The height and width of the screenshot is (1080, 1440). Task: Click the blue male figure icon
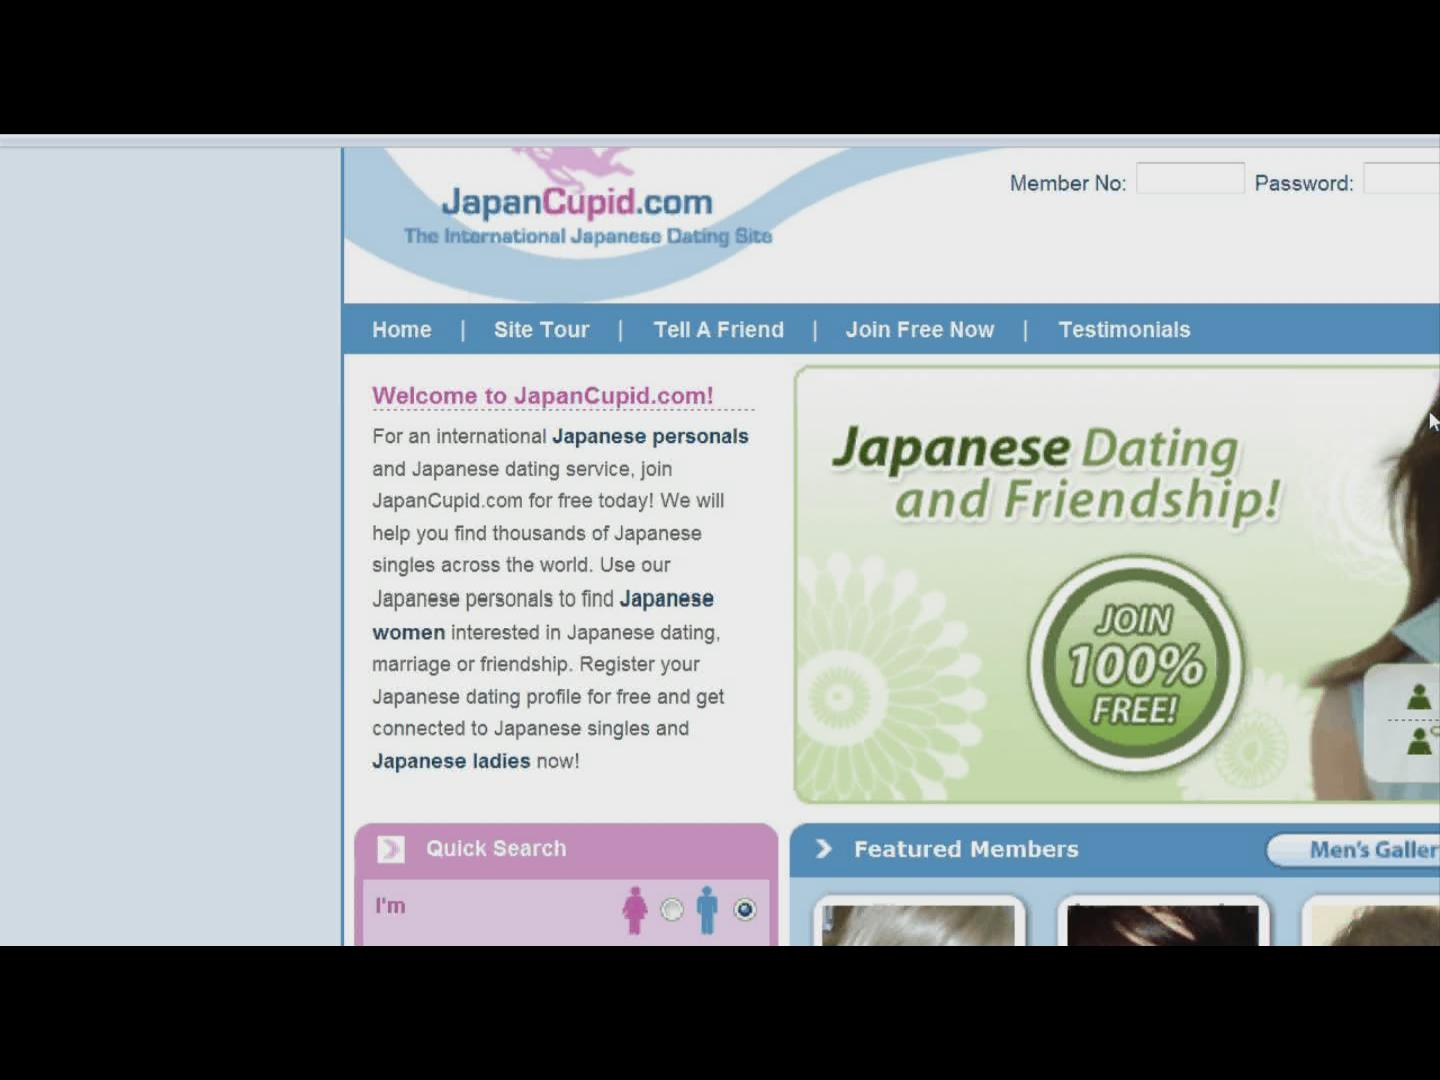click(x=707, y=910)
